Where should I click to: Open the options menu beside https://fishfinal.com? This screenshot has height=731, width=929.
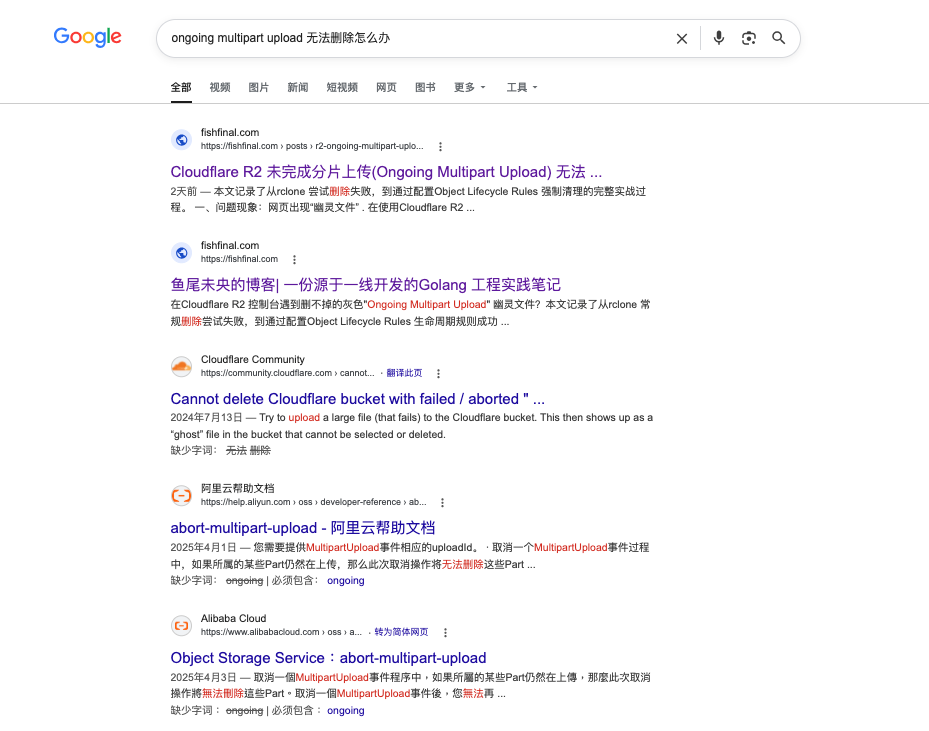click(x=294, y=259)
